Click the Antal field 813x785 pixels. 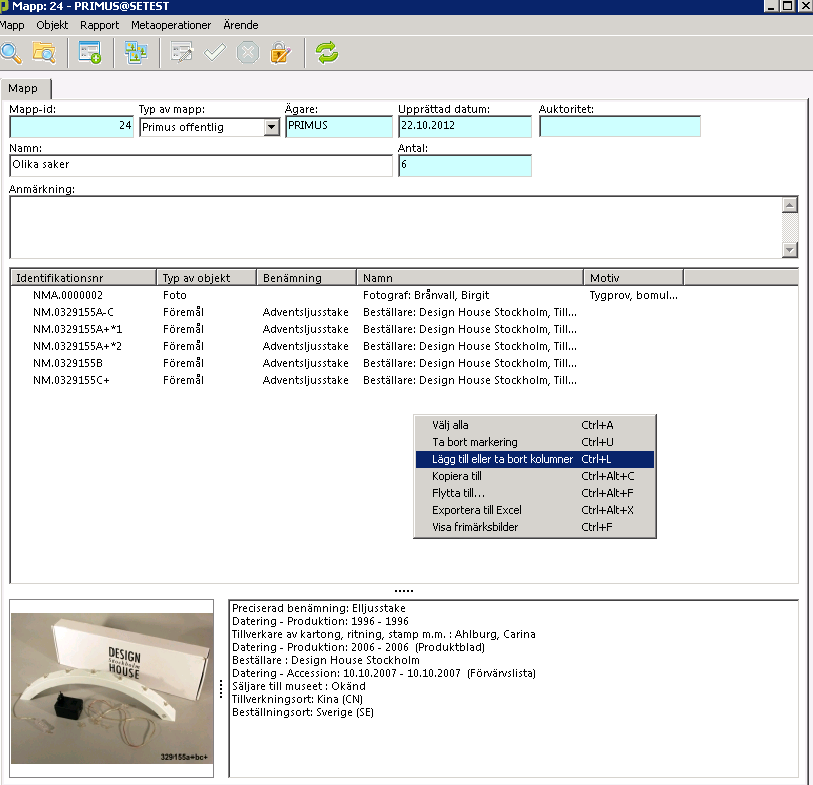465,165
